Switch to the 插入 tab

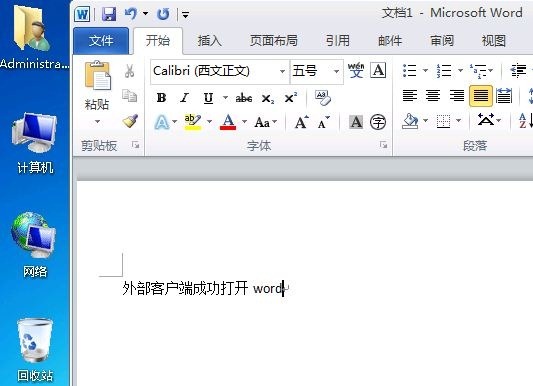210,41
